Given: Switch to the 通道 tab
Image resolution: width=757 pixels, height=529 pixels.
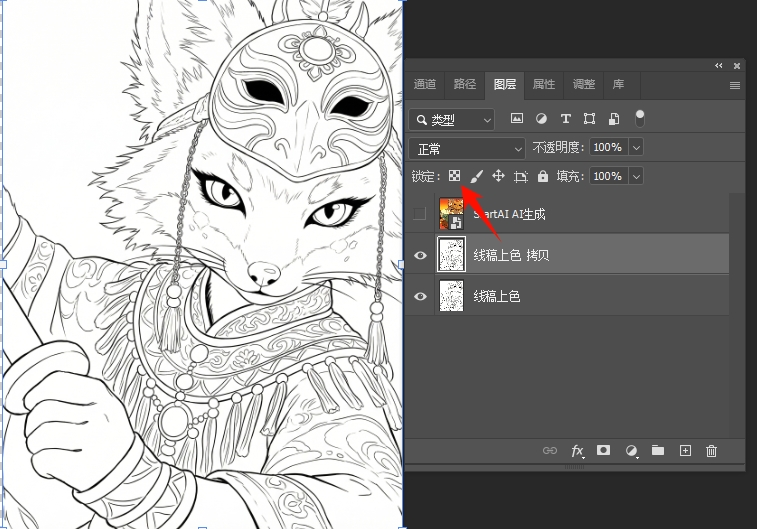Looking at the screenshot, I should click(x=425, y=85).
